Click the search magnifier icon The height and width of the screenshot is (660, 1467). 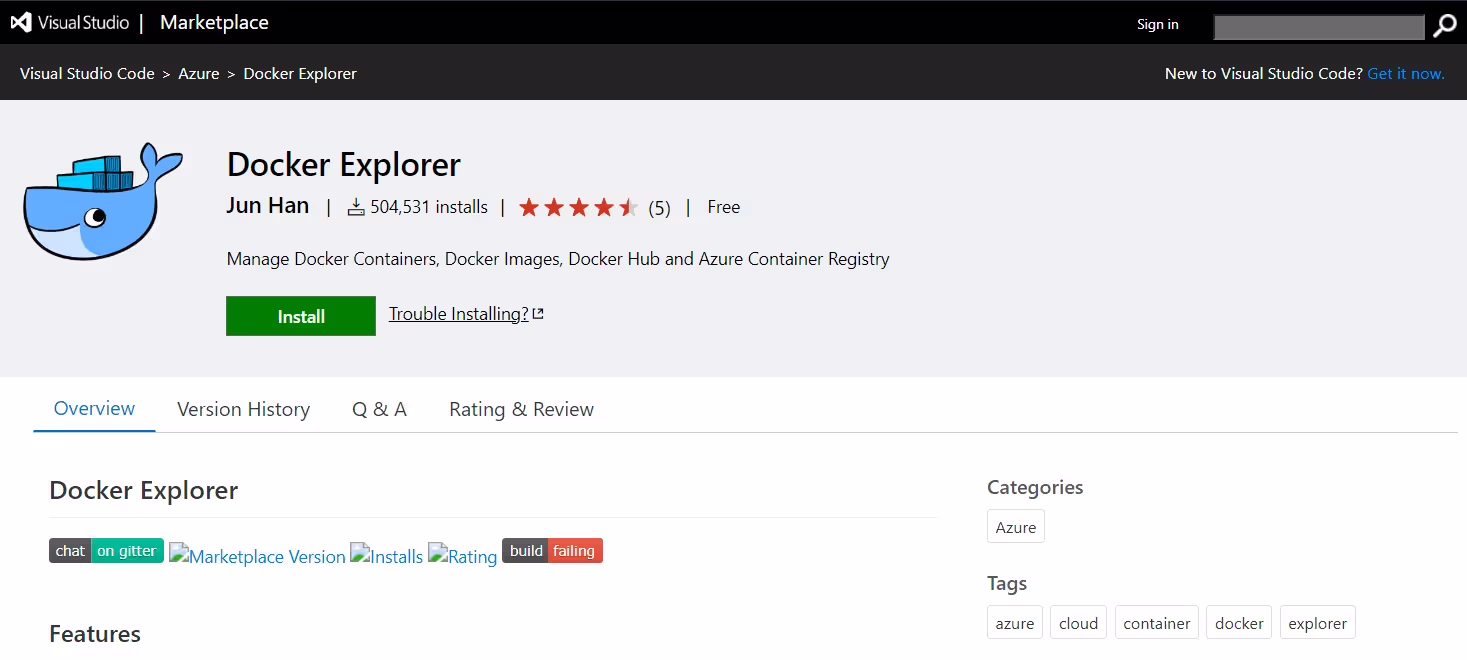pyautogui.click(x=1444, y=27)
